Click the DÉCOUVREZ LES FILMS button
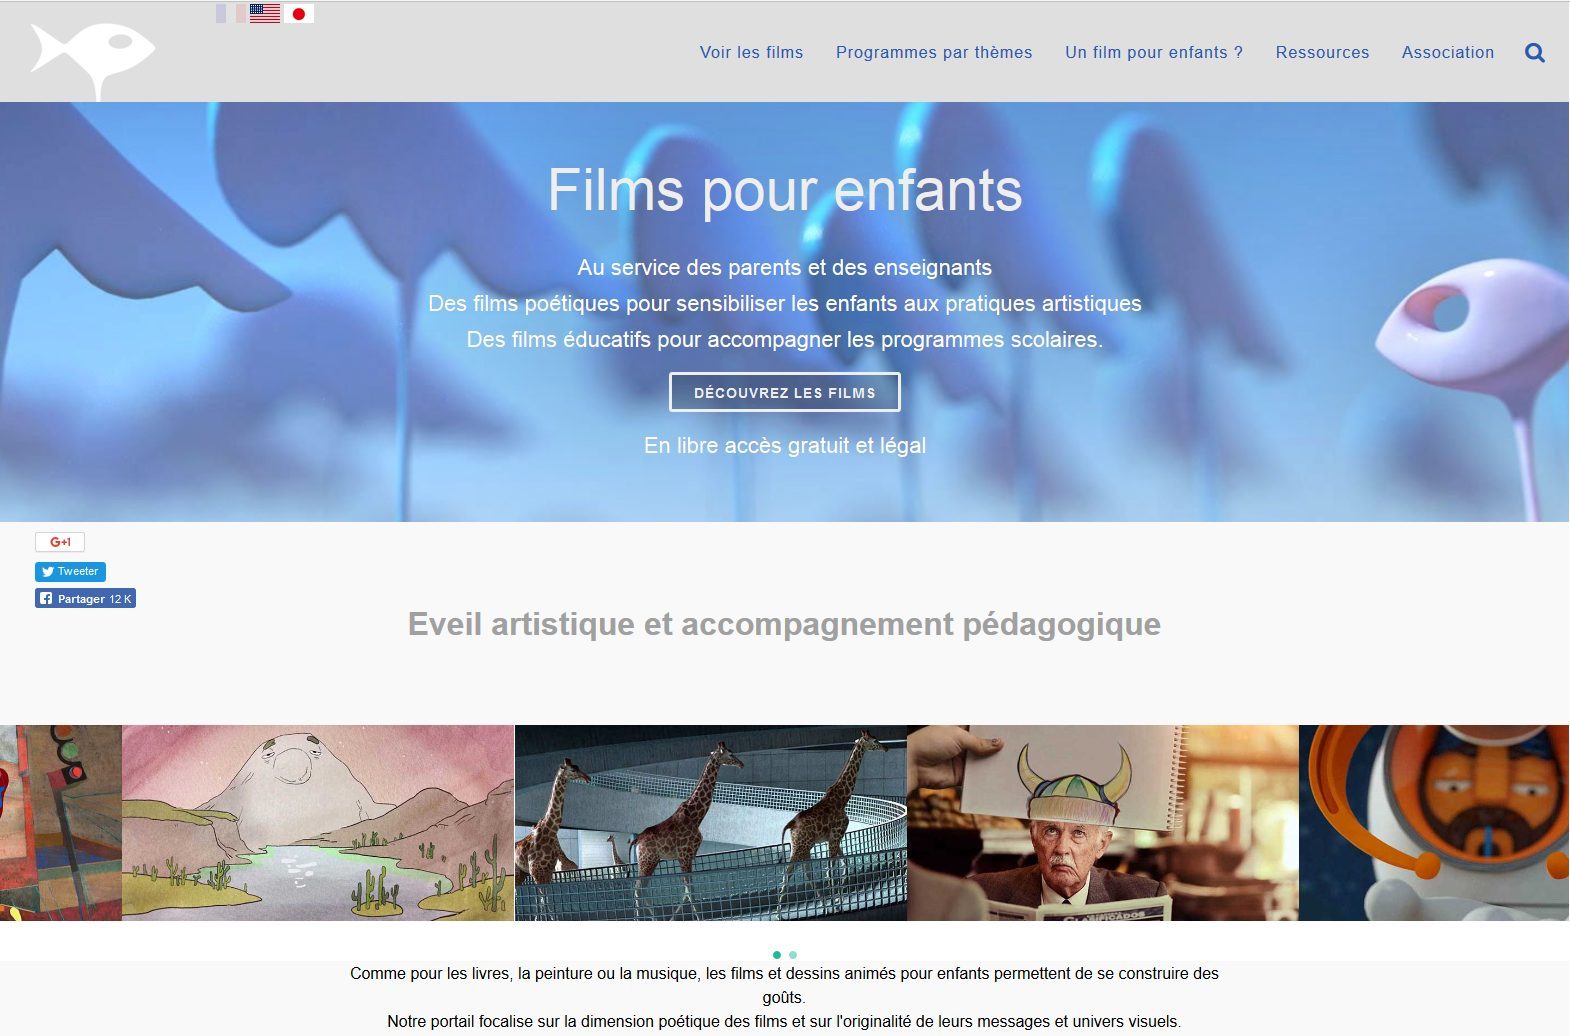 (x=785, y=392)
